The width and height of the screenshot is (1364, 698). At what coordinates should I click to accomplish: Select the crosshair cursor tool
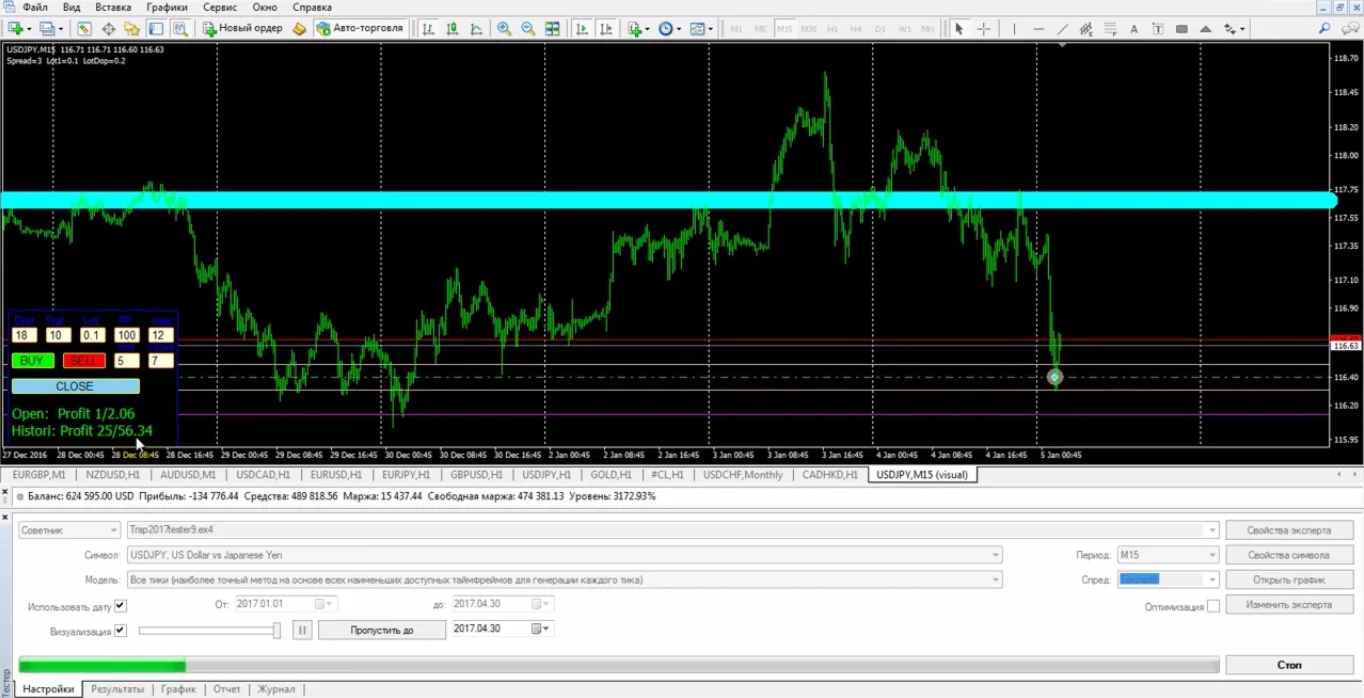click(984, 29)
